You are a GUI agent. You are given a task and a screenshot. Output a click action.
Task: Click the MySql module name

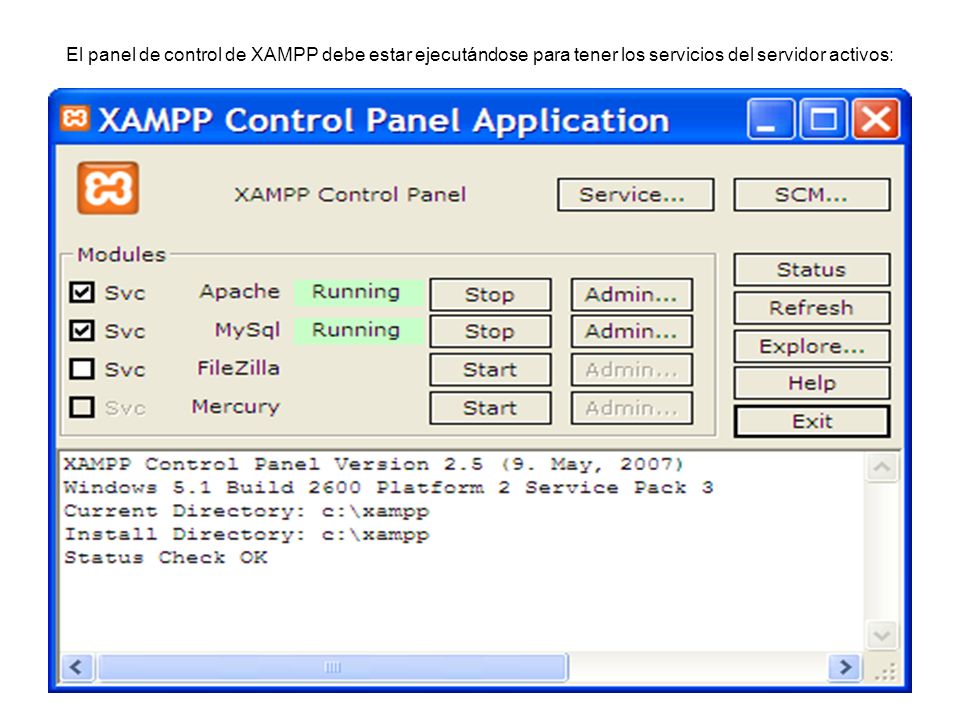click(247, 330)
